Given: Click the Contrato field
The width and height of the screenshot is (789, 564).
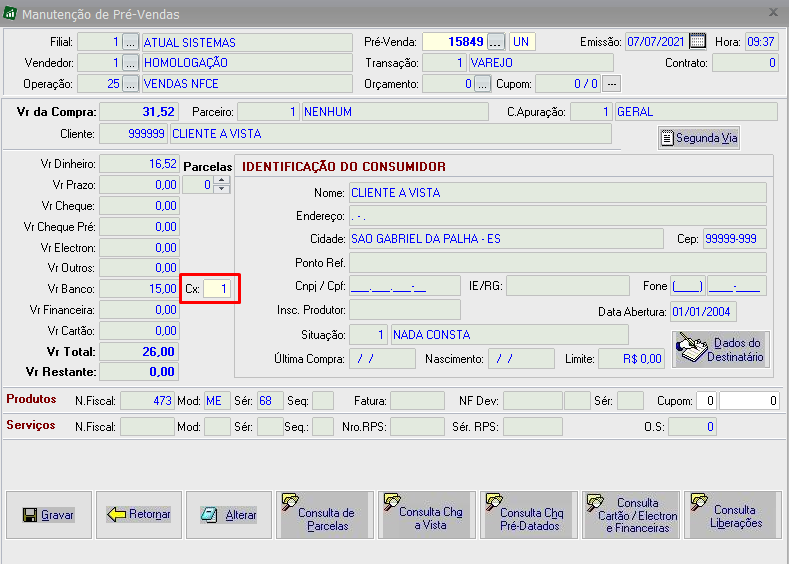Looking at the screenshot, I should coord(746,63).
